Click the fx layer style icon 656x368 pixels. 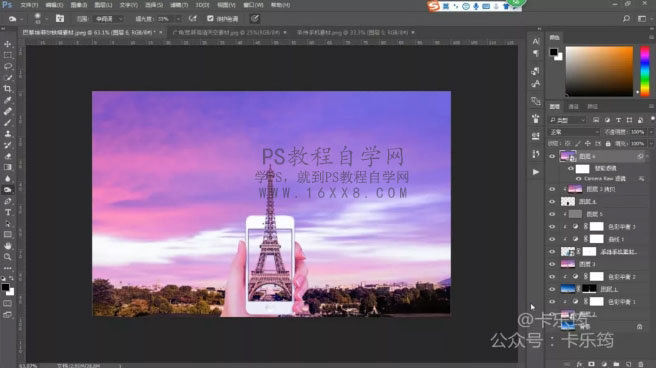point(579,364)
